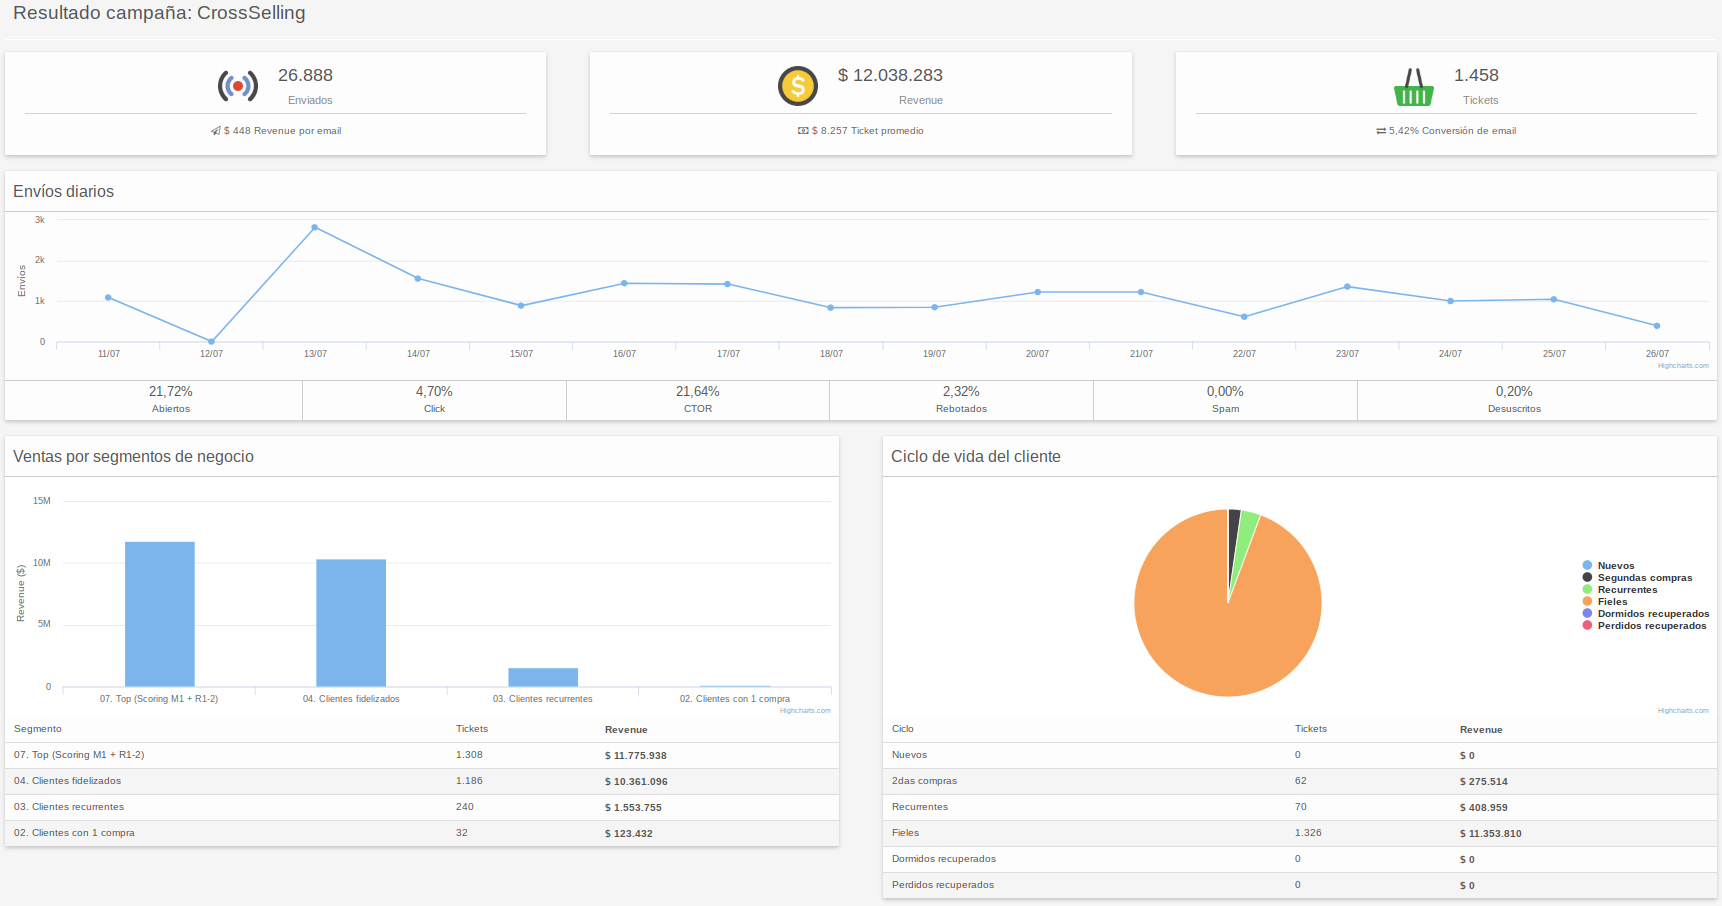The width and height of the screenshot is (1722, 906).
Task: Click the $ 10.361.096 revenue cell
Action: pyautogui.click(x=636, y=782)
